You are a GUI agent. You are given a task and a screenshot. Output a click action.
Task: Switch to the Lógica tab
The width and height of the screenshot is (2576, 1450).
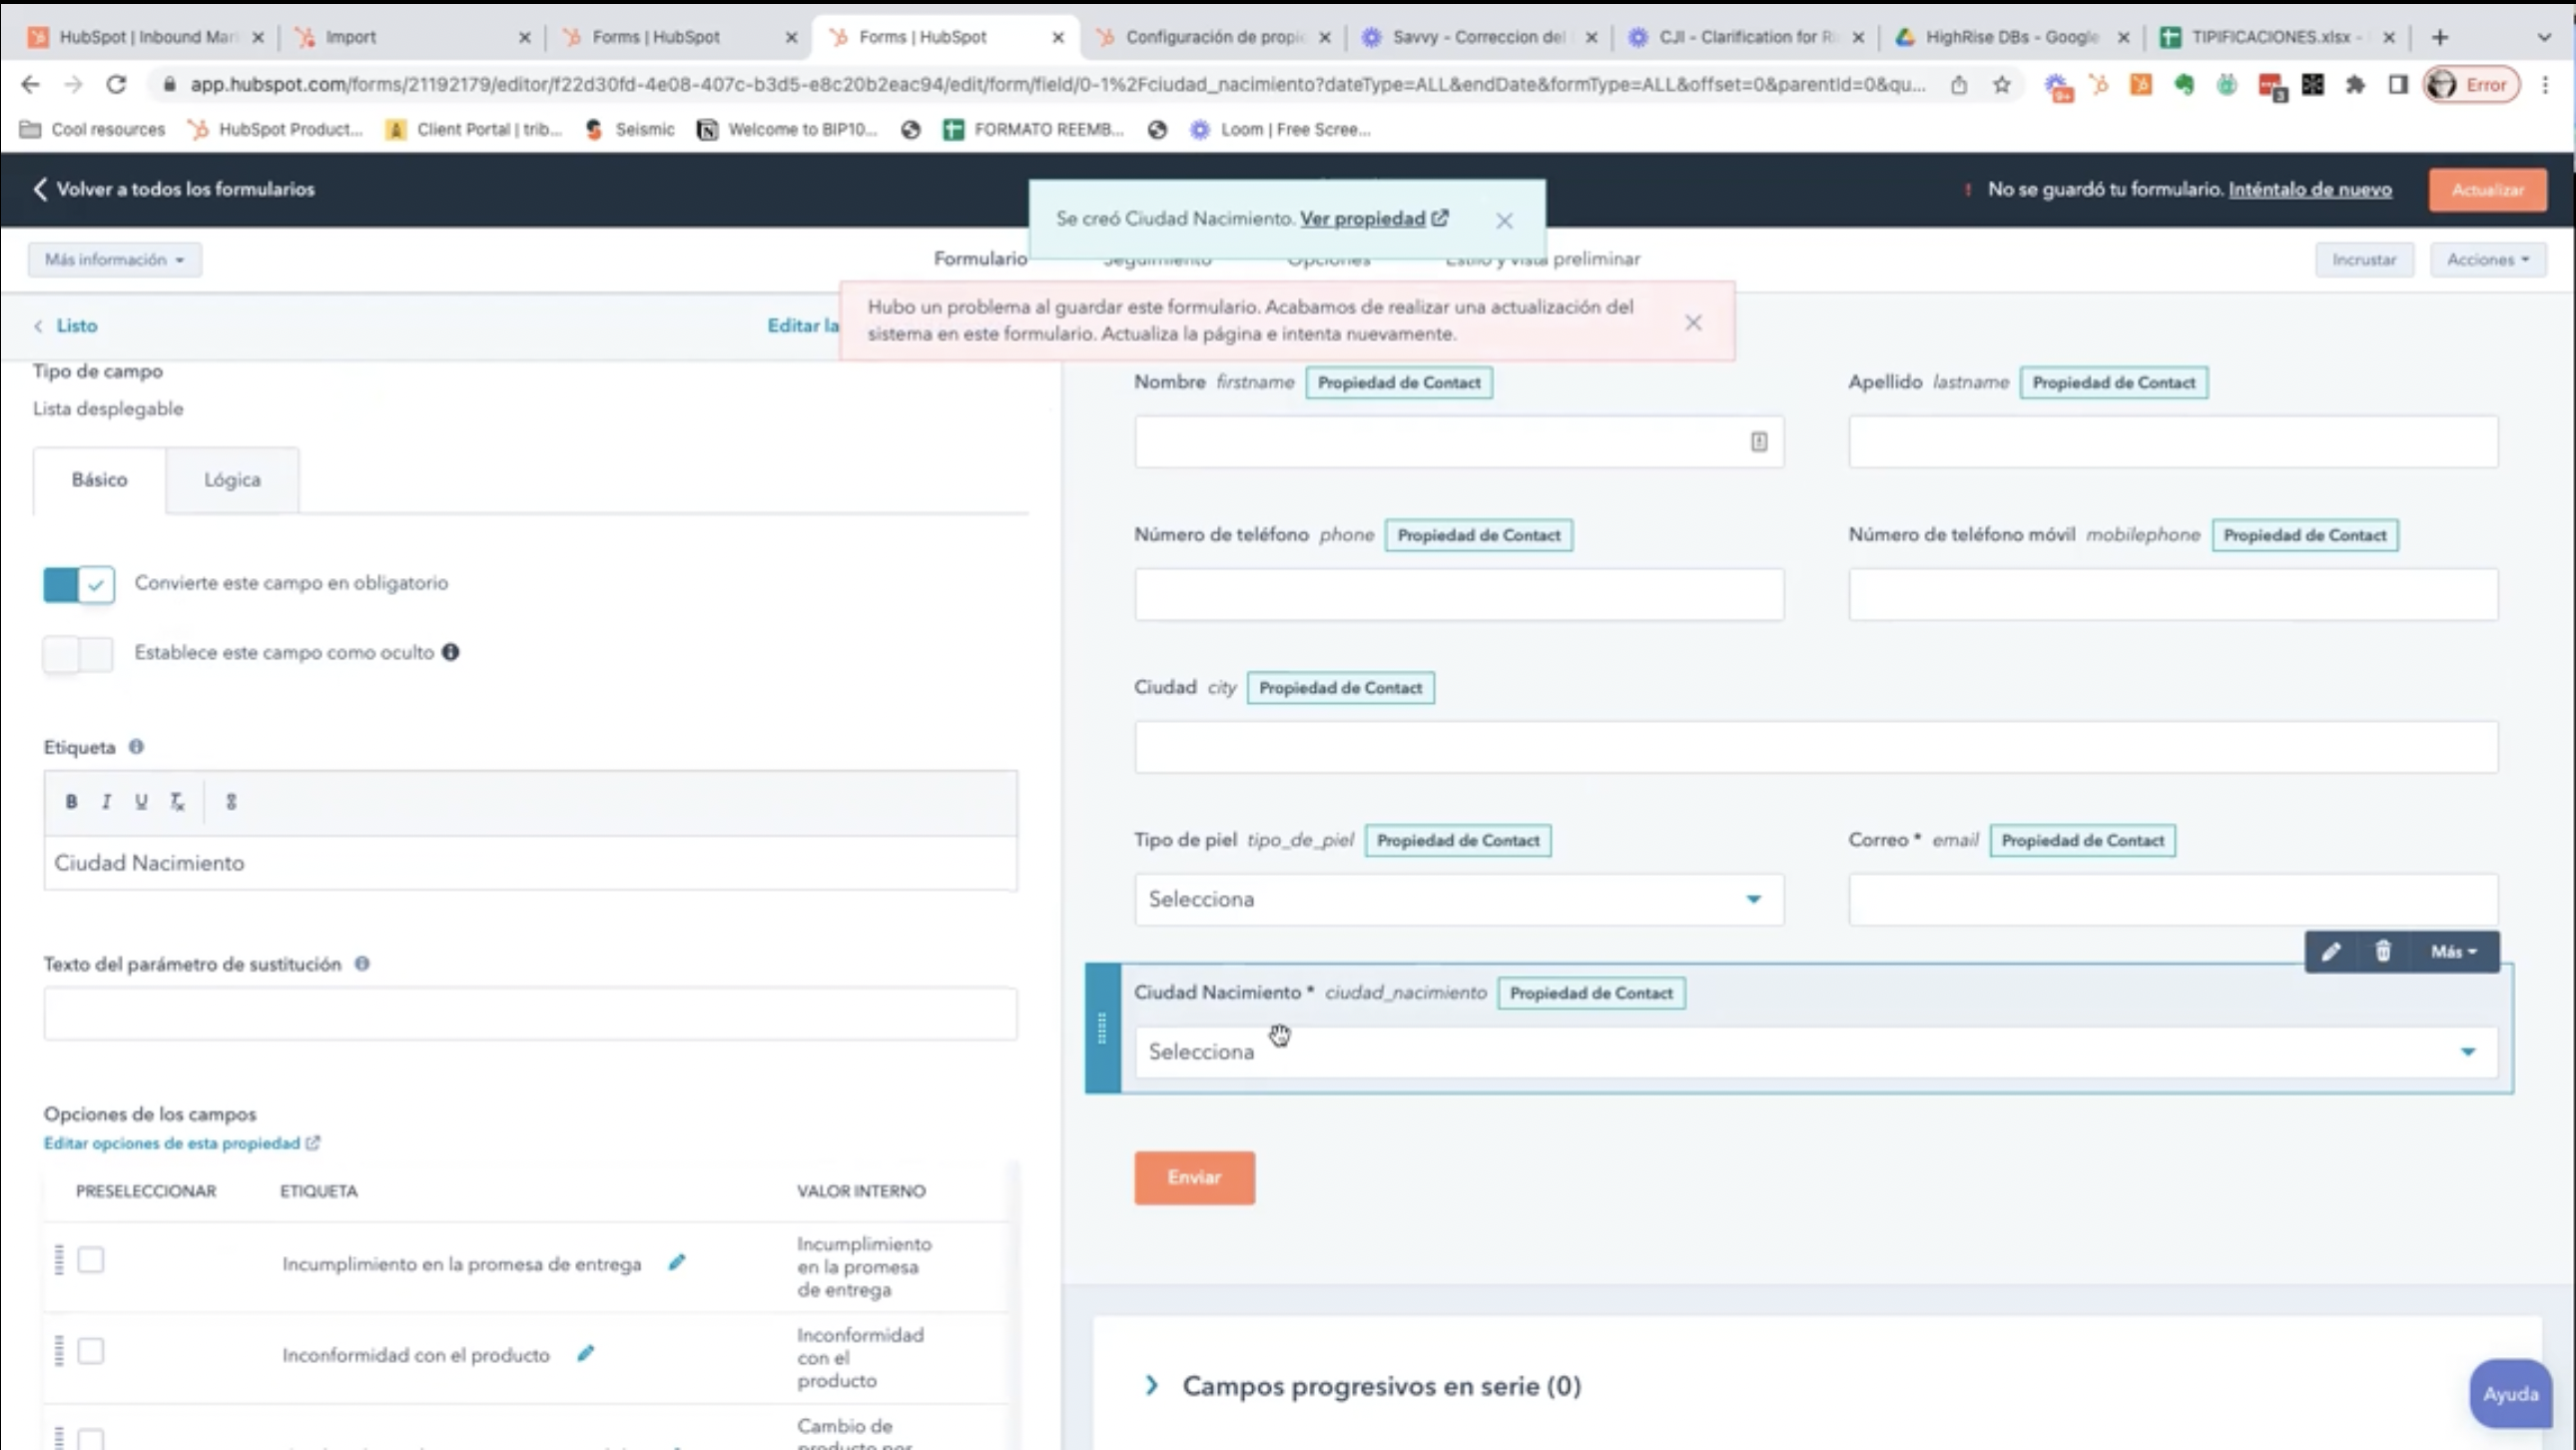click(232, 480)
